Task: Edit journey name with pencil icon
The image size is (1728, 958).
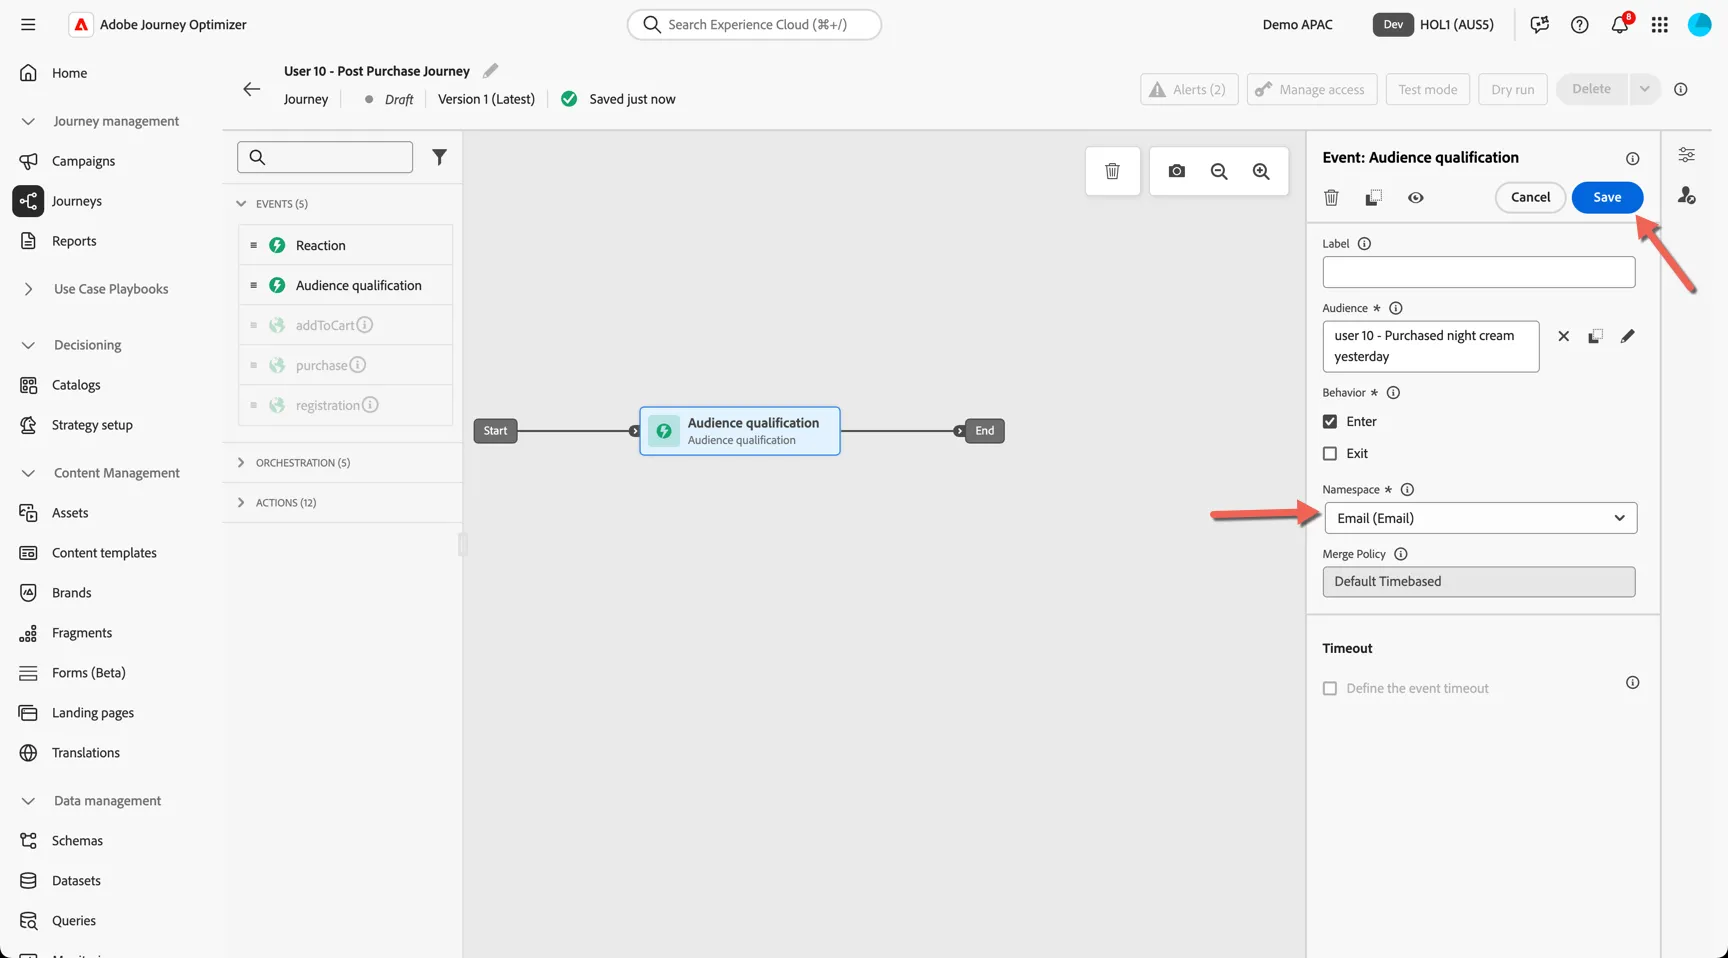Action: click(490, 71)
